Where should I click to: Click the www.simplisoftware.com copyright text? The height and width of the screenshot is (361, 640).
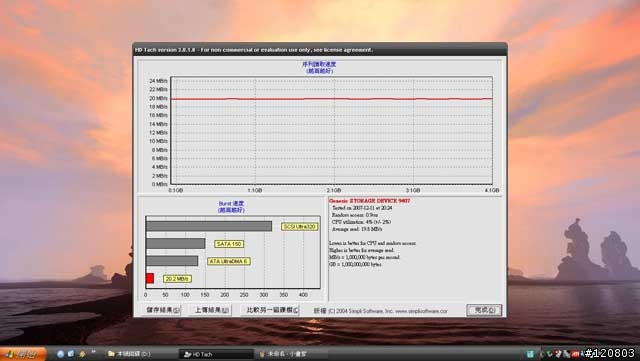[421, 311]
